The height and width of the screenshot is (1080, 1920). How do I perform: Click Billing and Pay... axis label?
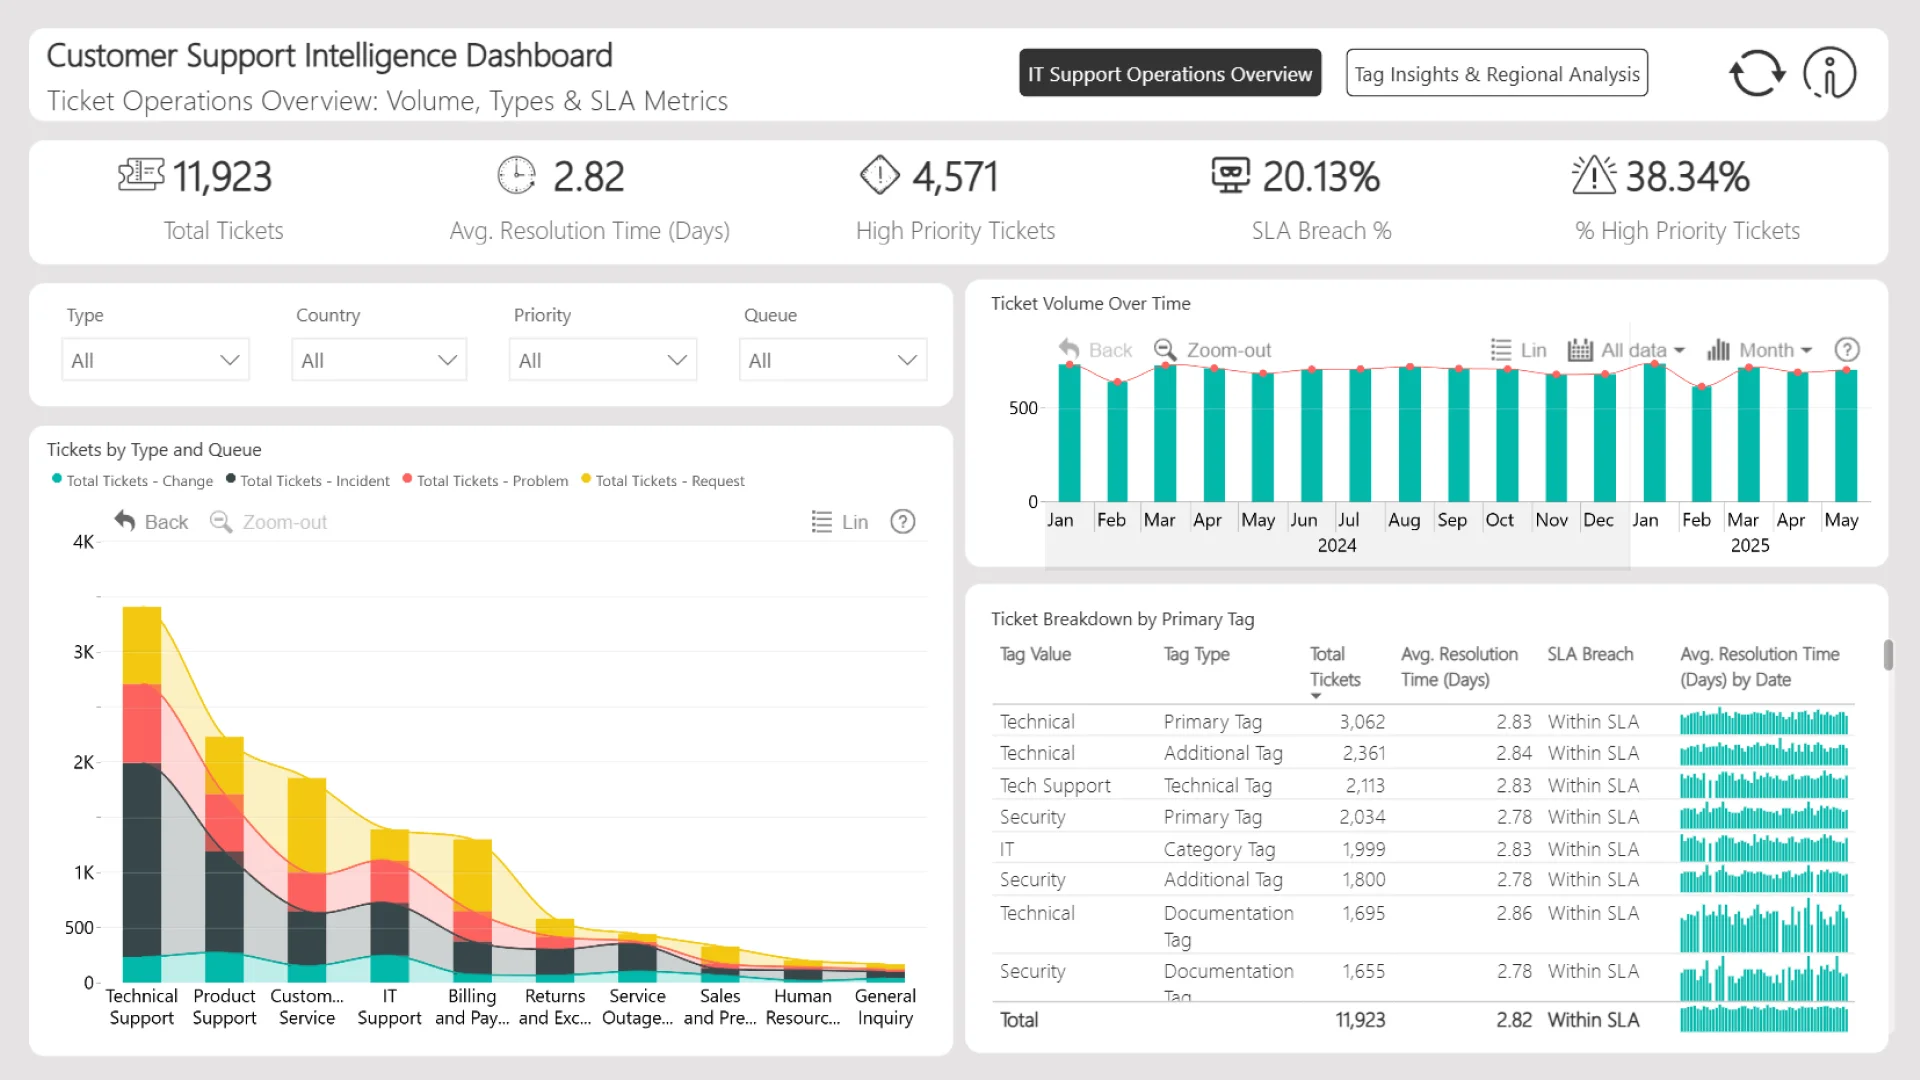click(472, 1007)
